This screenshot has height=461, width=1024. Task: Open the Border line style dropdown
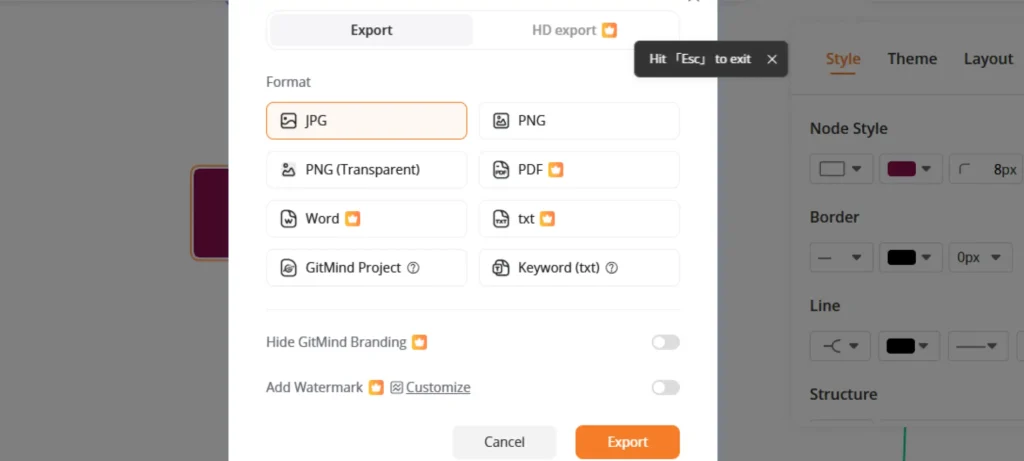[841, 257]
